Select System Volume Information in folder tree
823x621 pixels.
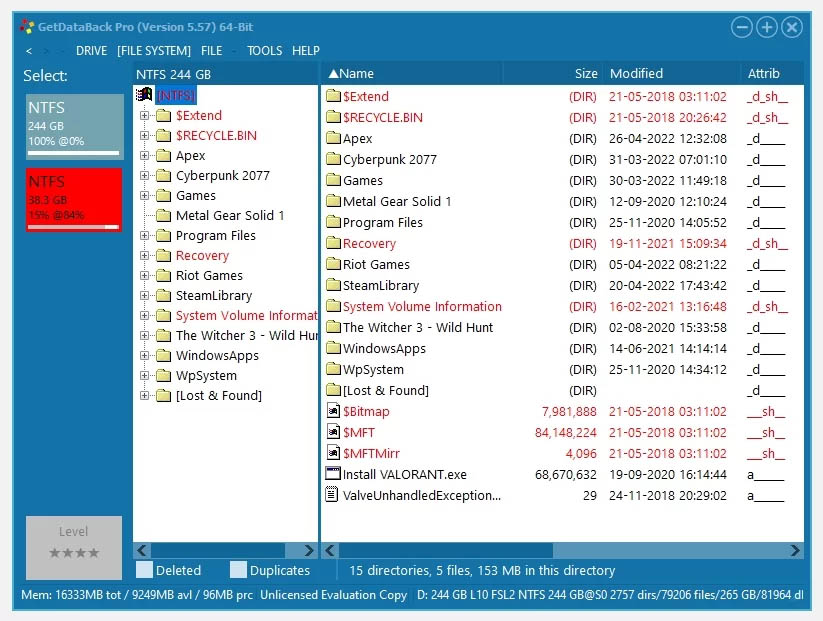coord(247,315)
